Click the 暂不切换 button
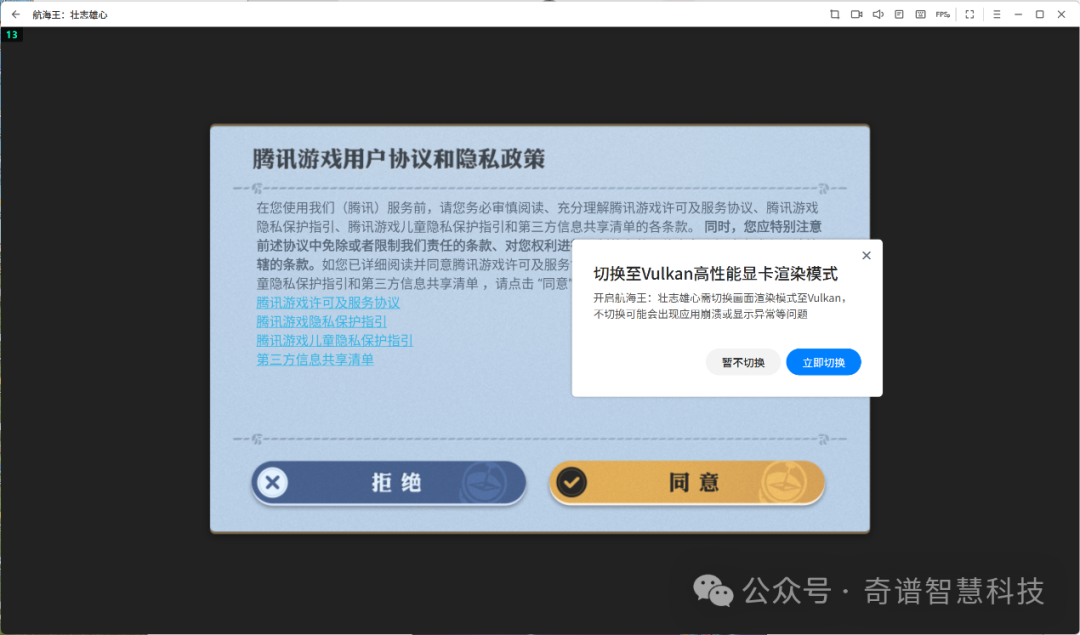This screenshot has width=1080, height=635. point(743,362)
